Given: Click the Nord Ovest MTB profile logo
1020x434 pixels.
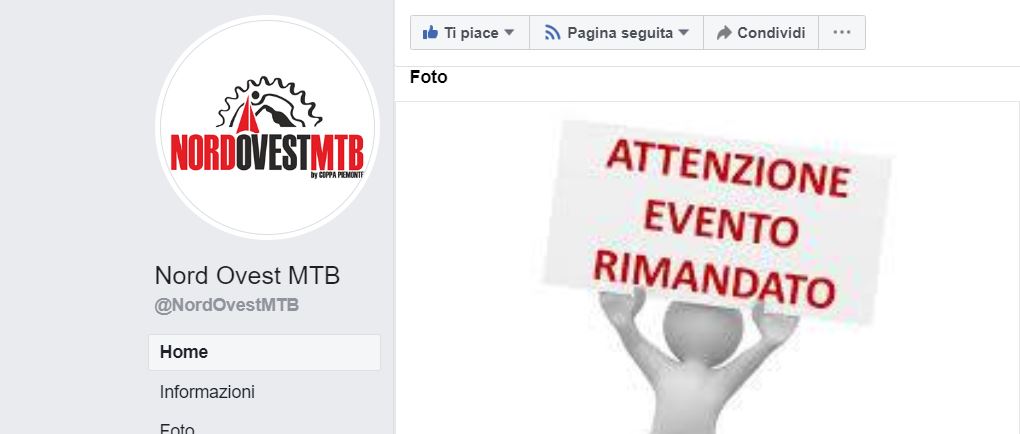Looking at the screenshot, I should (x=267, y=128).
